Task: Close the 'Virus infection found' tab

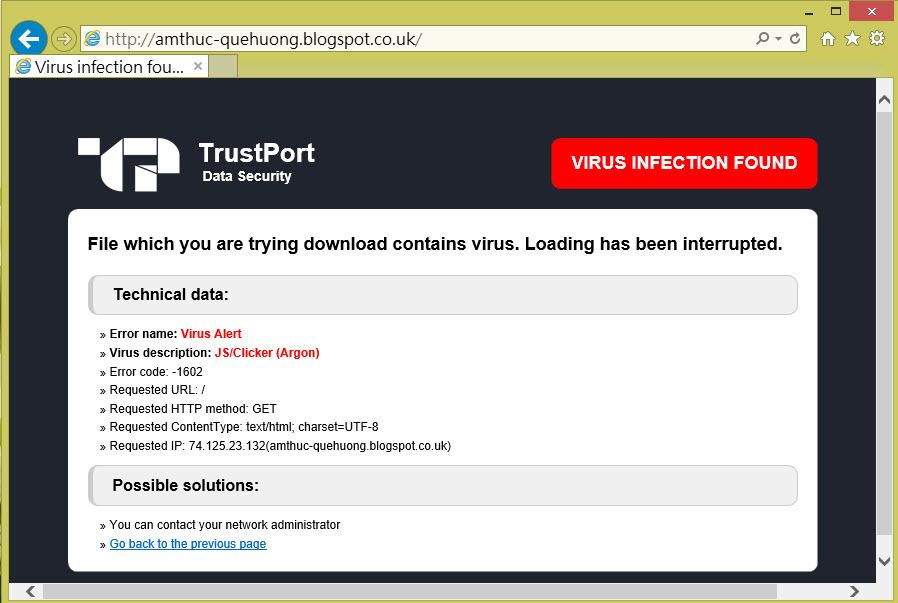Action: click(198, 67)
